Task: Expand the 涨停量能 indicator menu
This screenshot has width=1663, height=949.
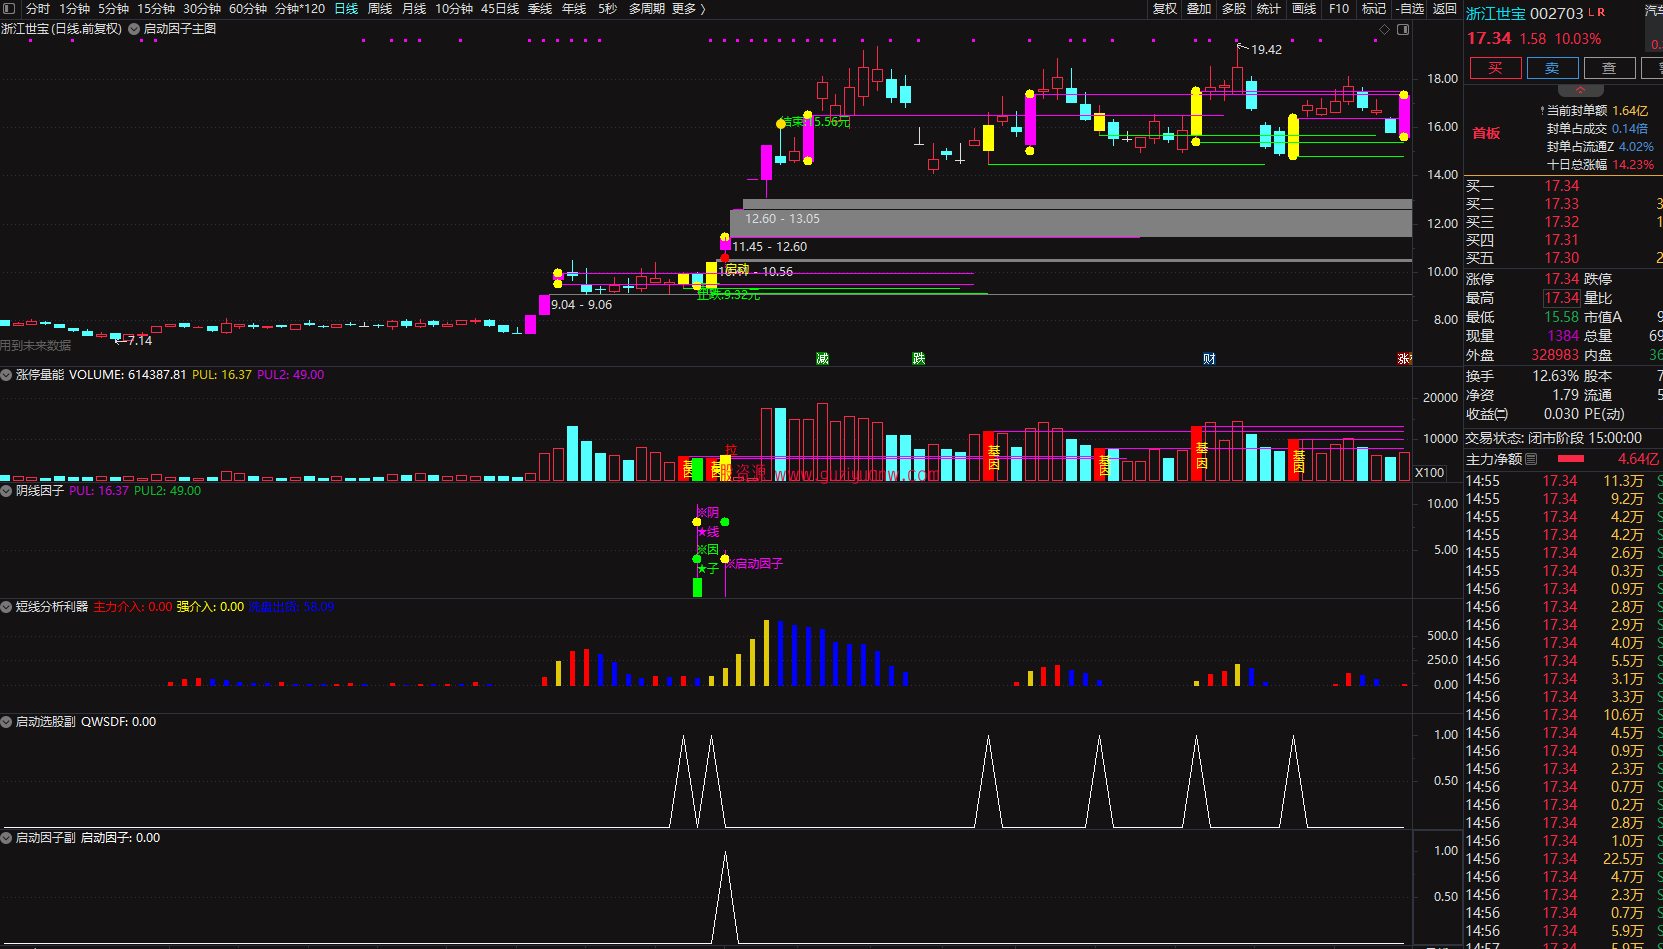Action: [x=7, y=375]
